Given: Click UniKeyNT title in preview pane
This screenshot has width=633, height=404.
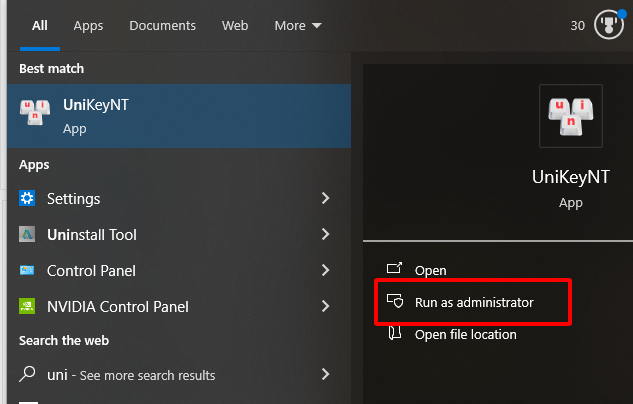Looking at the screenshot, I should click(x=570, y=177).
